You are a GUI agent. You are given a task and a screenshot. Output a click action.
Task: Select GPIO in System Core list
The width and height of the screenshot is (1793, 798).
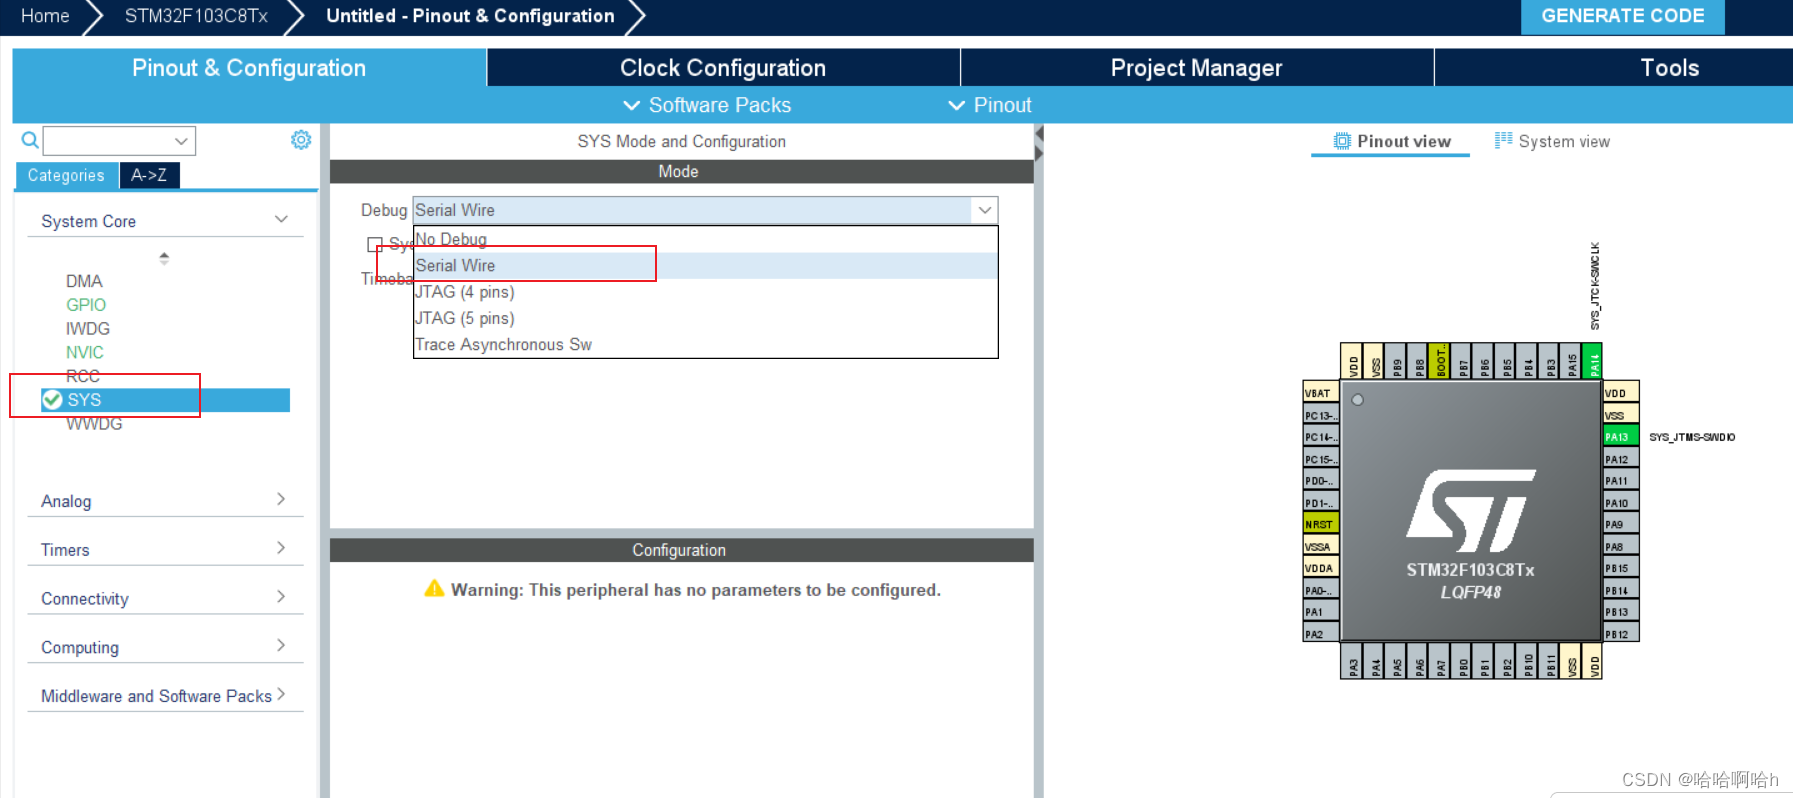(x=86, y=305)
